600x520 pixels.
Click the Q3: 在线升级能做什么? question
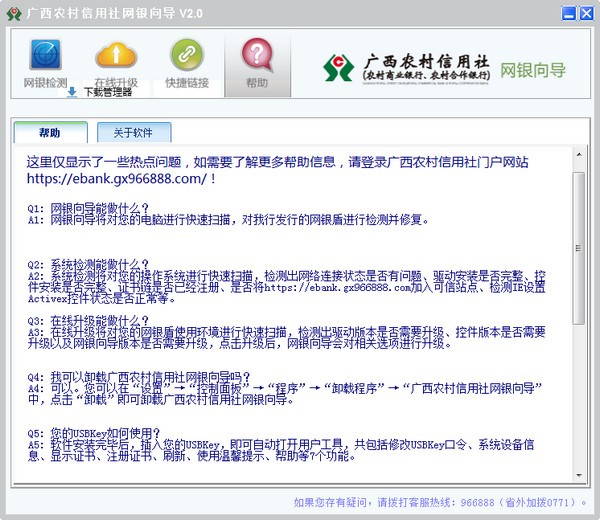point(88,320)
